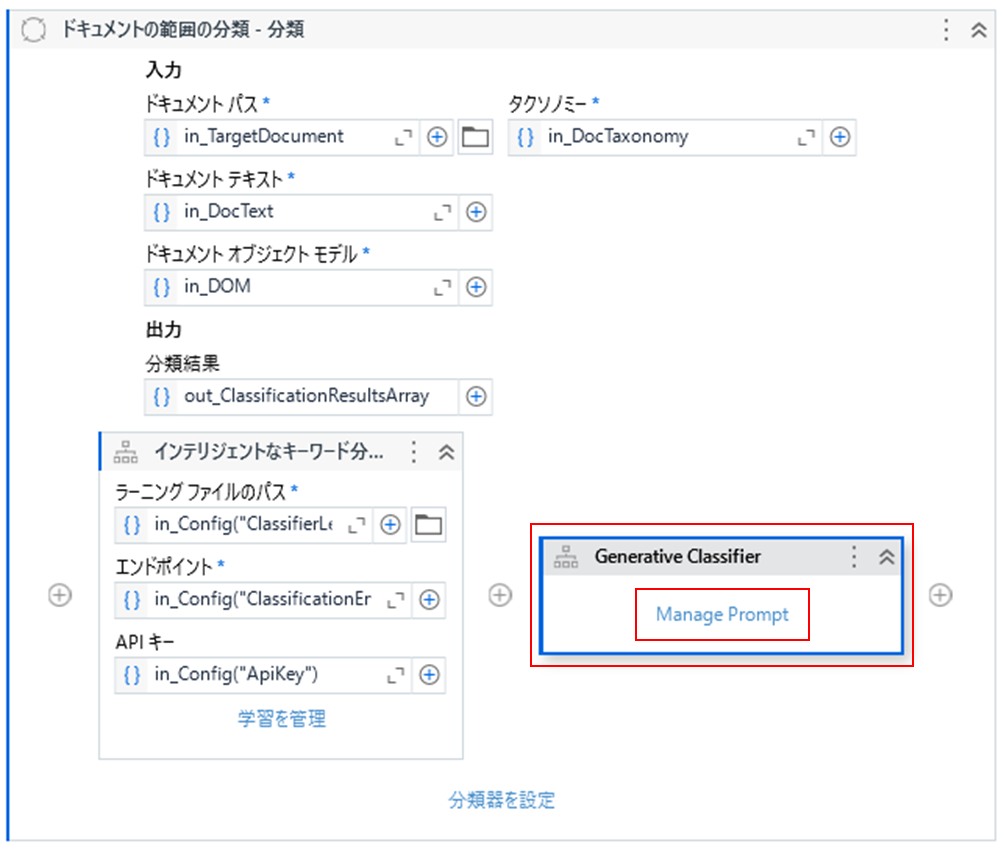
Task: Add activity left of the keyword classifier
Action: tap(60, 595)
